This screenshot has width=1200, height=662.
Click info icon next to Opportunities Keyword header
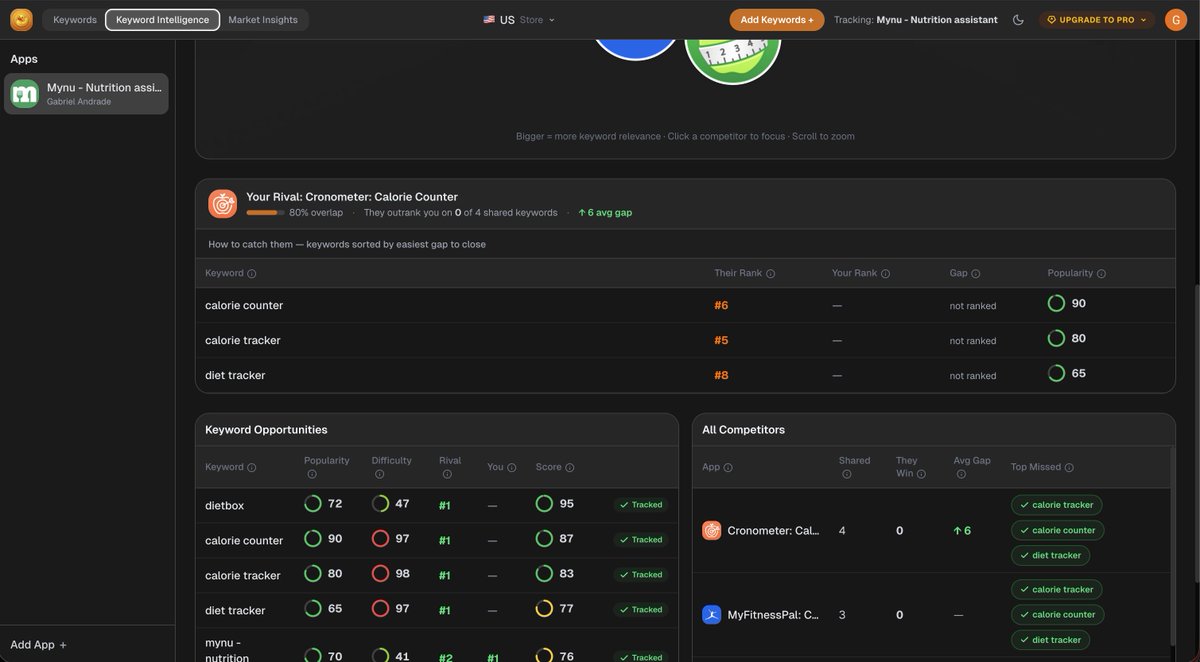(251, 468)
